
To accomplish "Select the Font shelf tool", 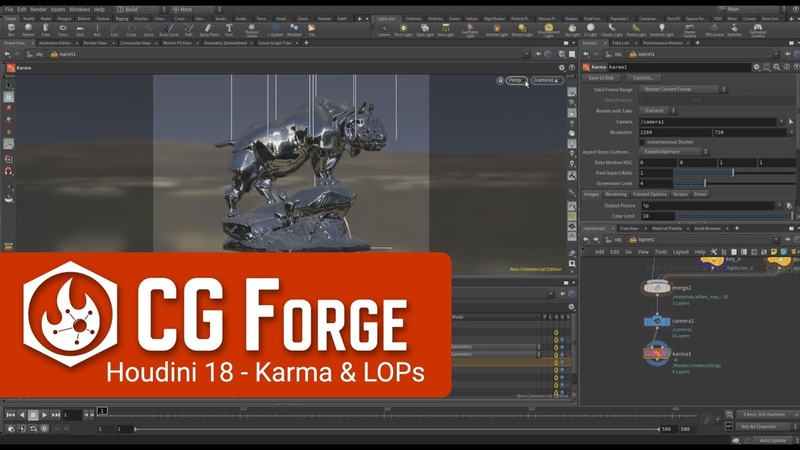I will coord(229,30).
